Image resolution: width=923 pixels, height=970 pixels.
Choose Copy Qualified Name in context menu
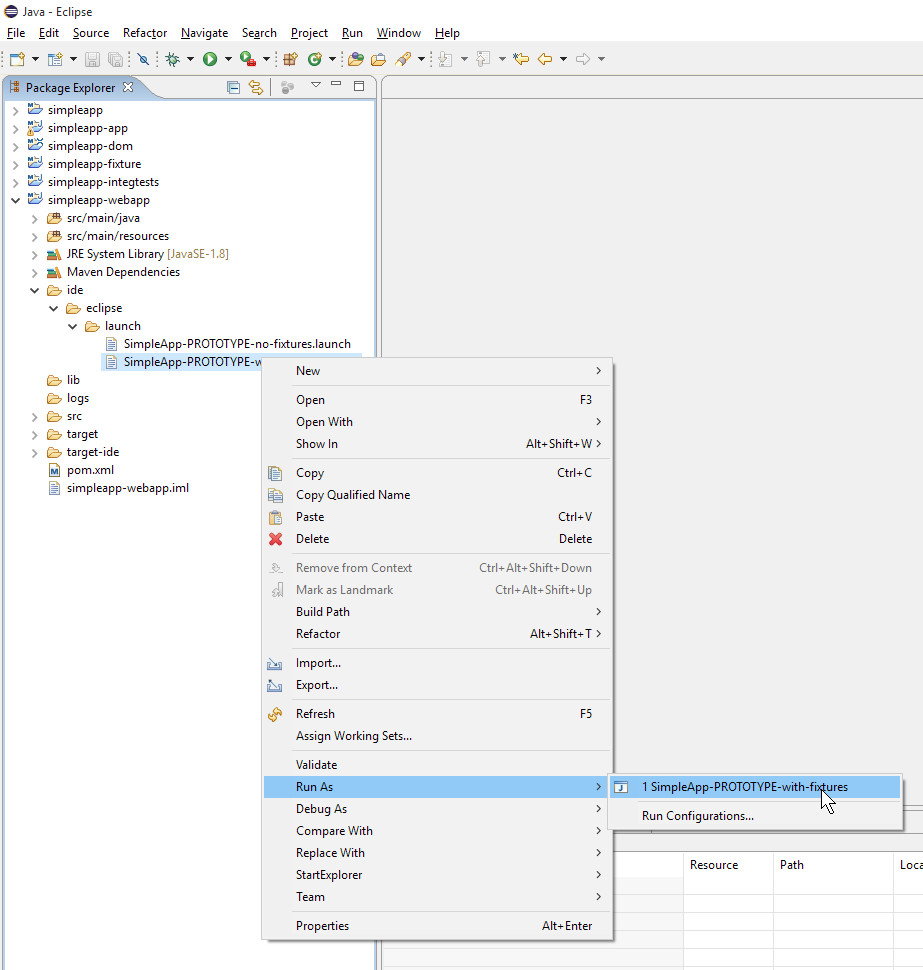[x=438, y=495]
